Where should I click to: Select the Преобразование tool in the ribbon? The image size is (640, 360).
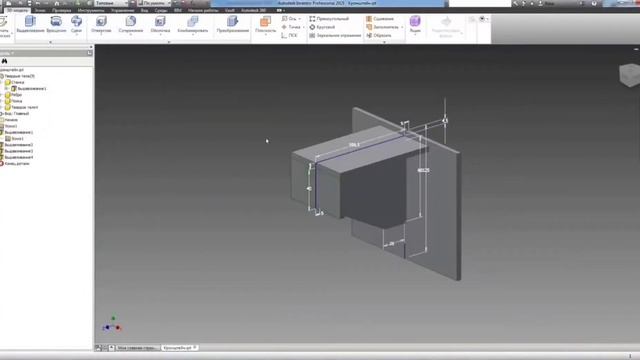[232, 24]
